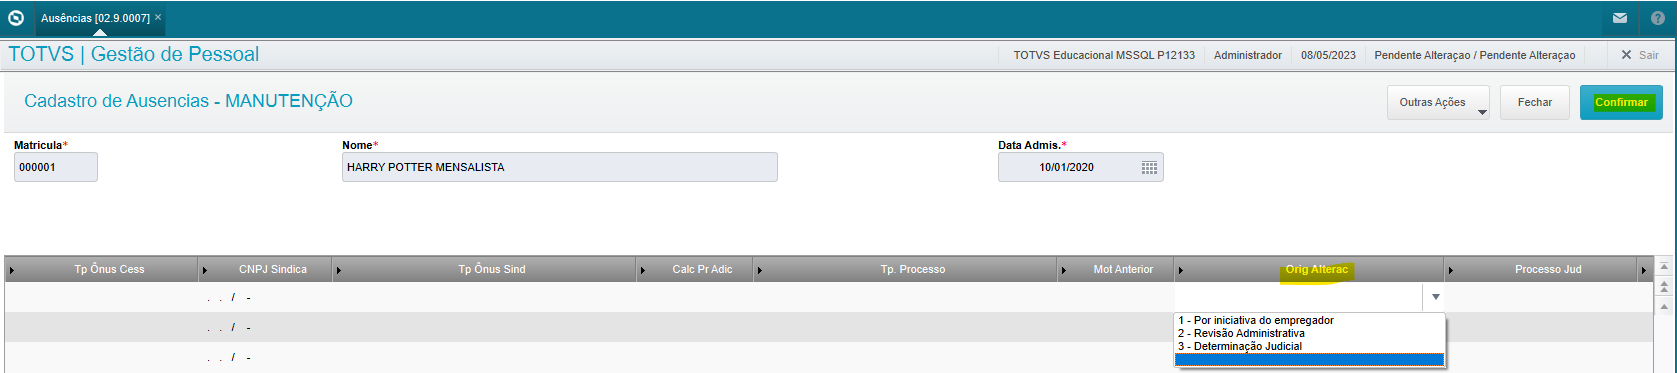Click the Nome input field
Image resolution: width=1677 pixels, height=373 pixels.
pos(559,167)
